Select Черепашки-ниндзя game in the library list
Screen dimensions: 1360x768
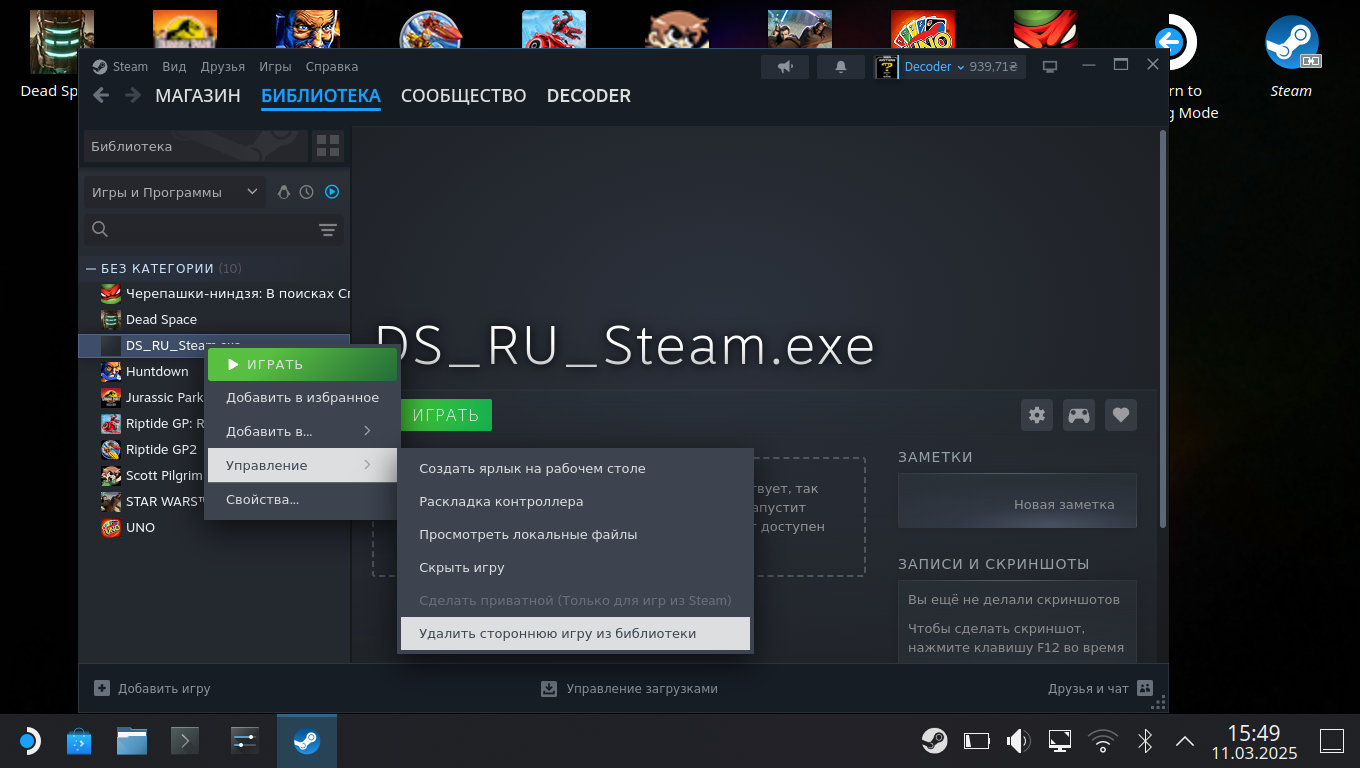(224, 294)
